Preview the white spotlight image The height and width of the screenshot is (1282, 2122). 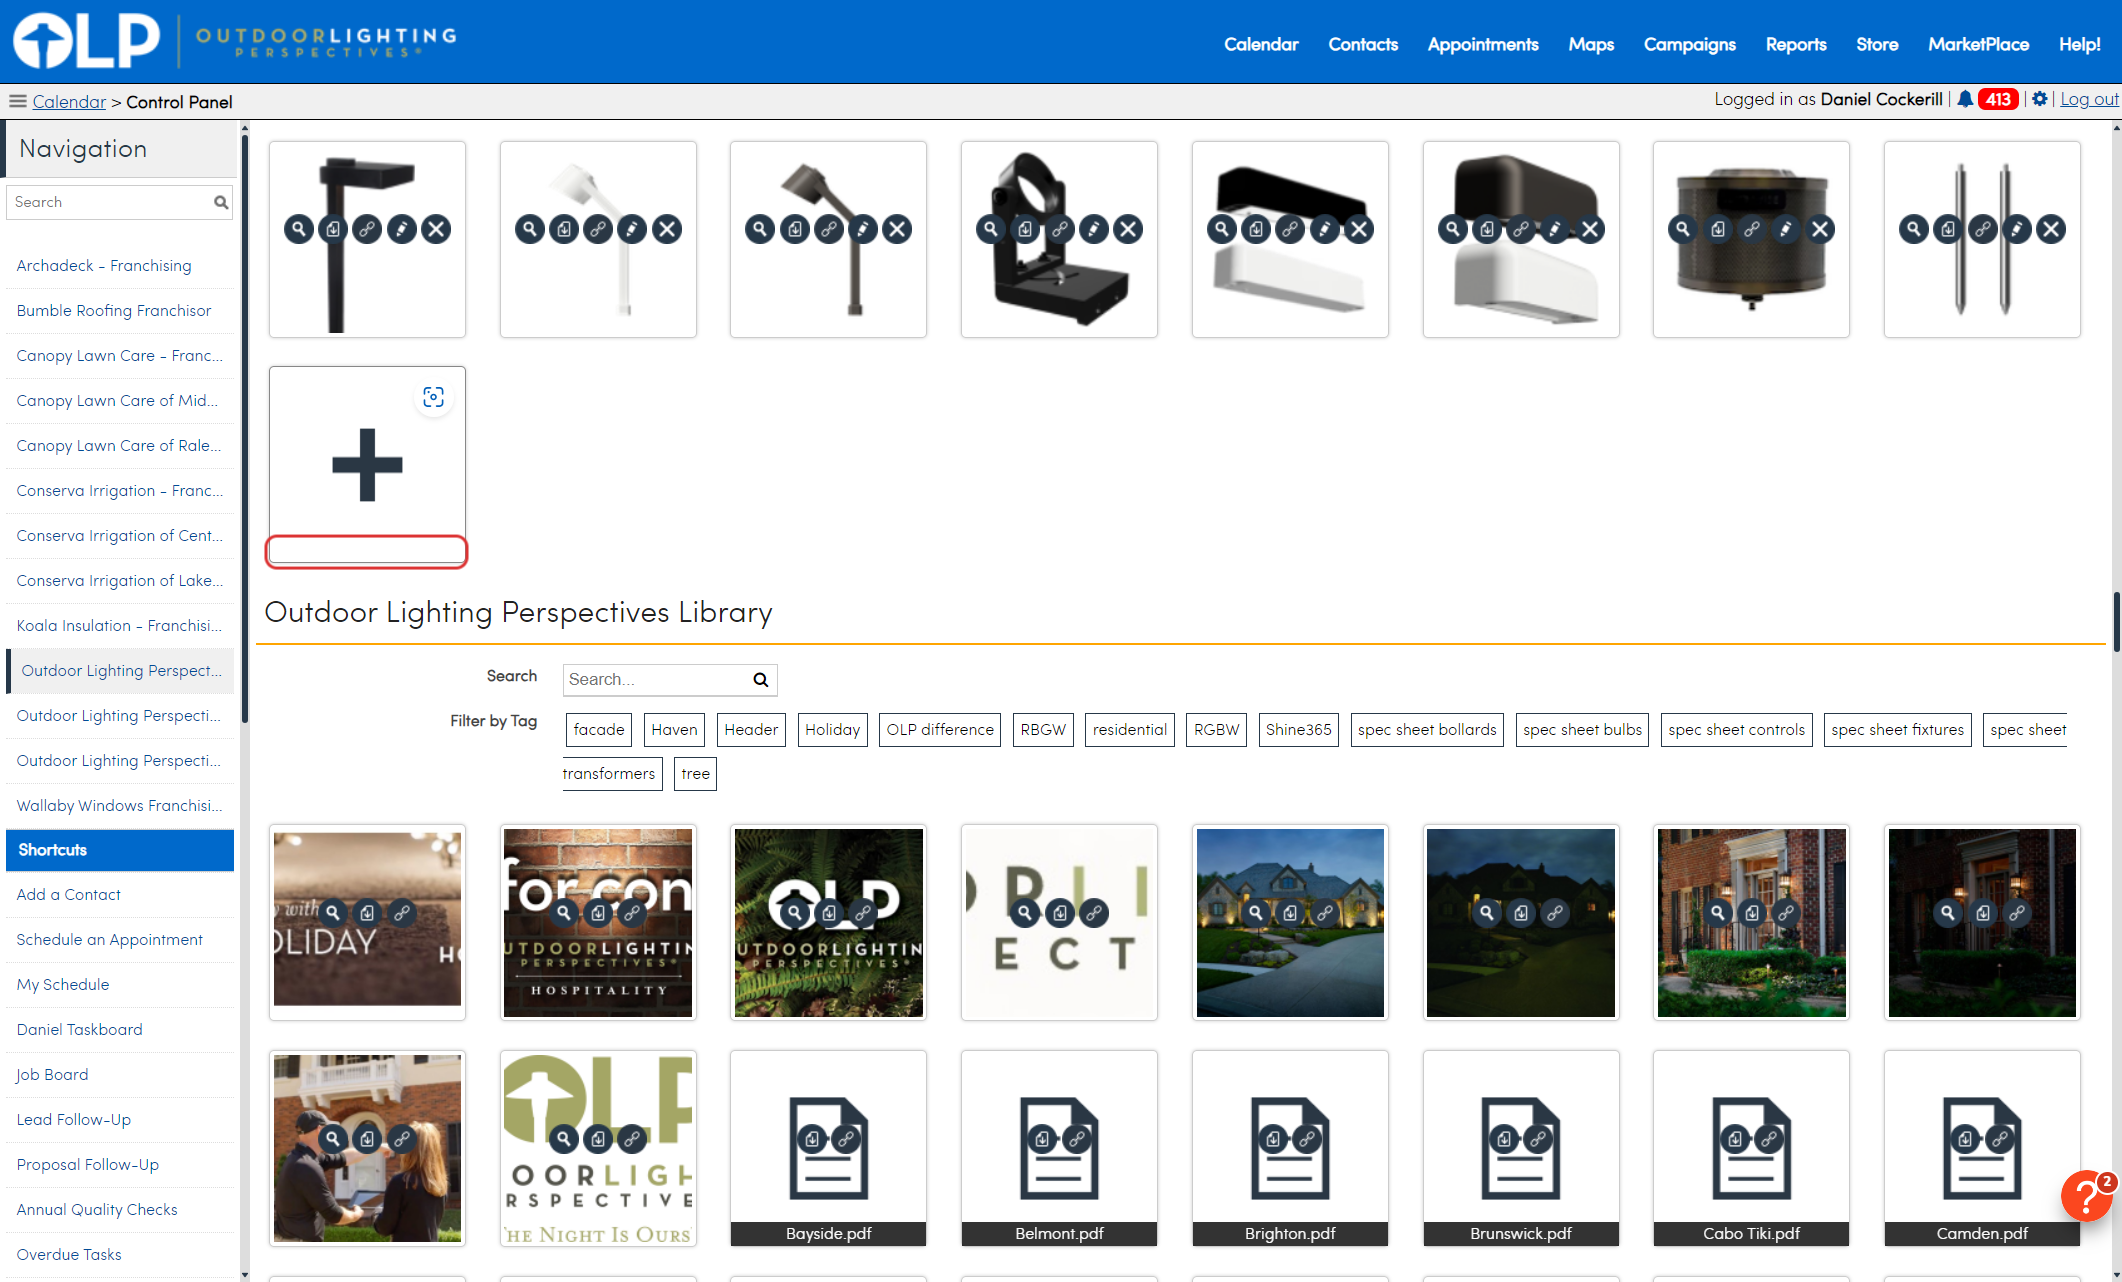point(530,229)
